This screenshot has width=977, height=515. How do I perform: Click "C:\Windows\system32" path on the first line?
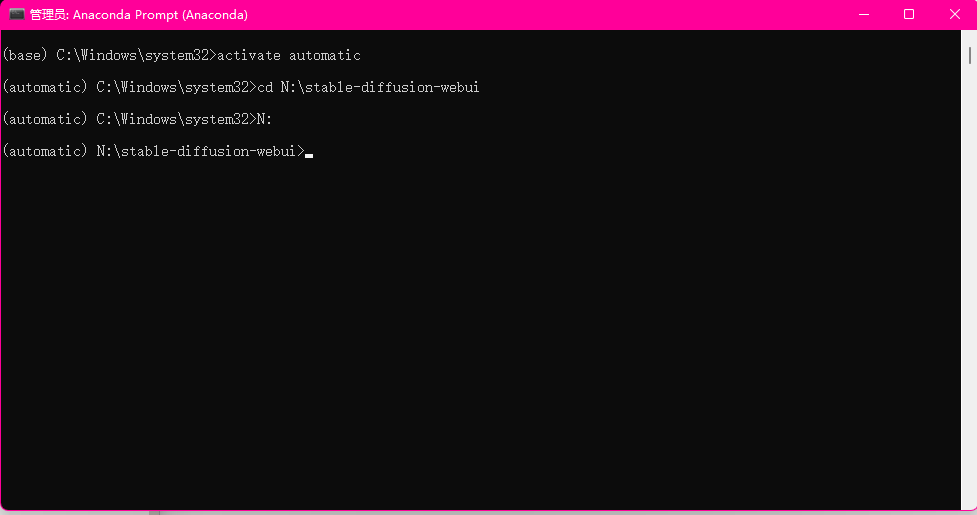[132, 55]
